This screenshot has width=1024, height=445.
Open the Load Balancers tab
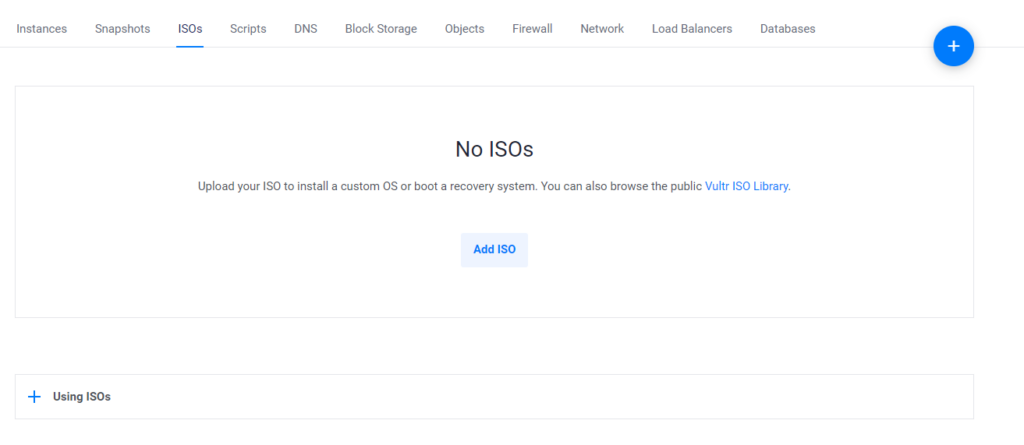692,29
